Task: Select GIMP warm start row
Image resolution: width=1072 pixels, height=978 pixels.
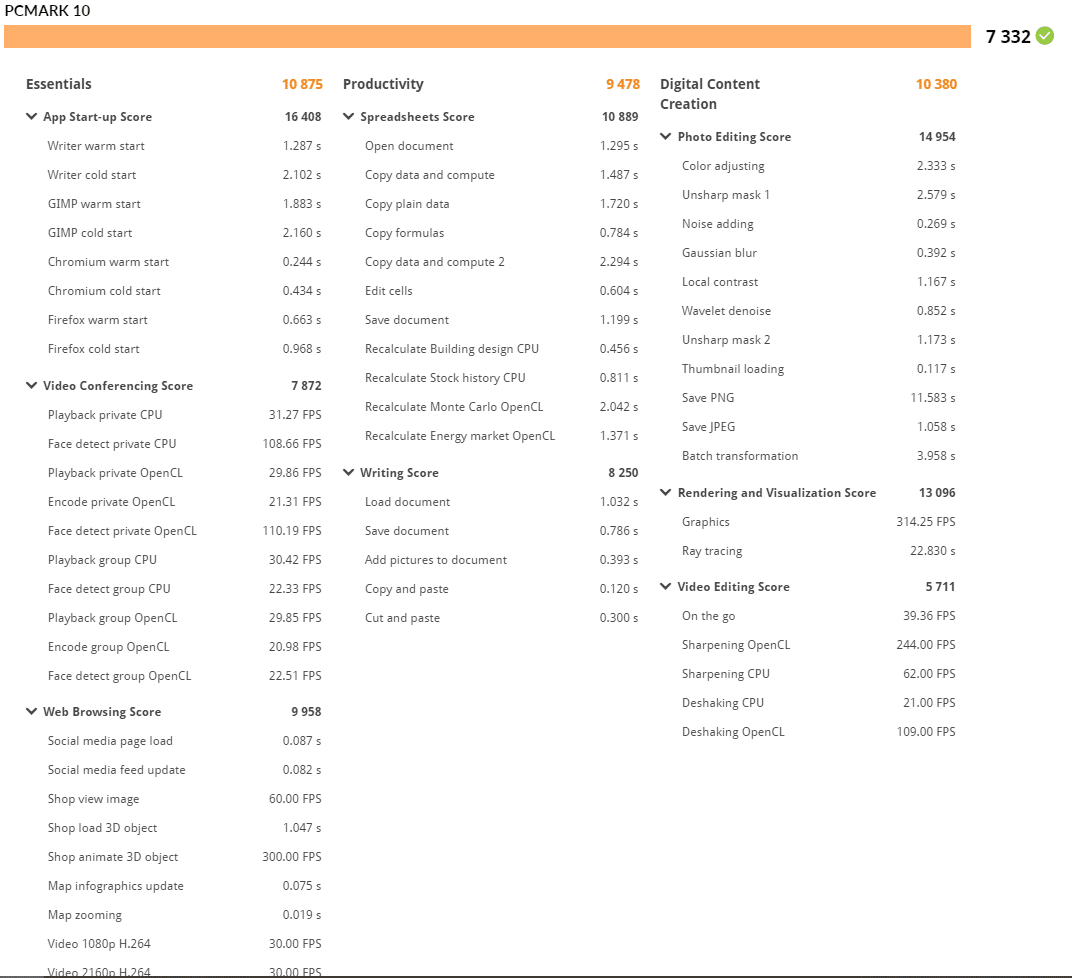Action: pyautogui.click(x=185, y=204)
